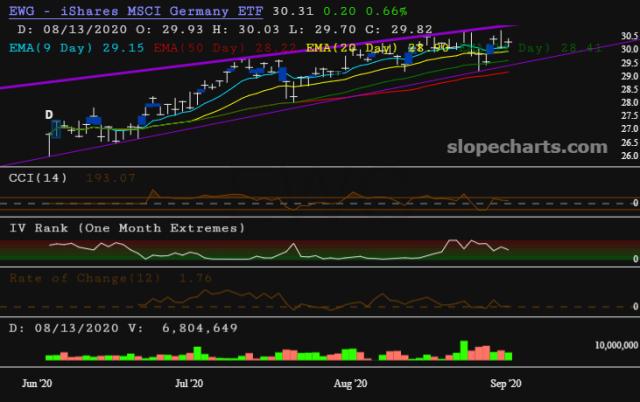The width and height of the screenshot is (640, 402).
Task: Click the IV Rank (One Month Extremes) label
Action: coord(128,228)
